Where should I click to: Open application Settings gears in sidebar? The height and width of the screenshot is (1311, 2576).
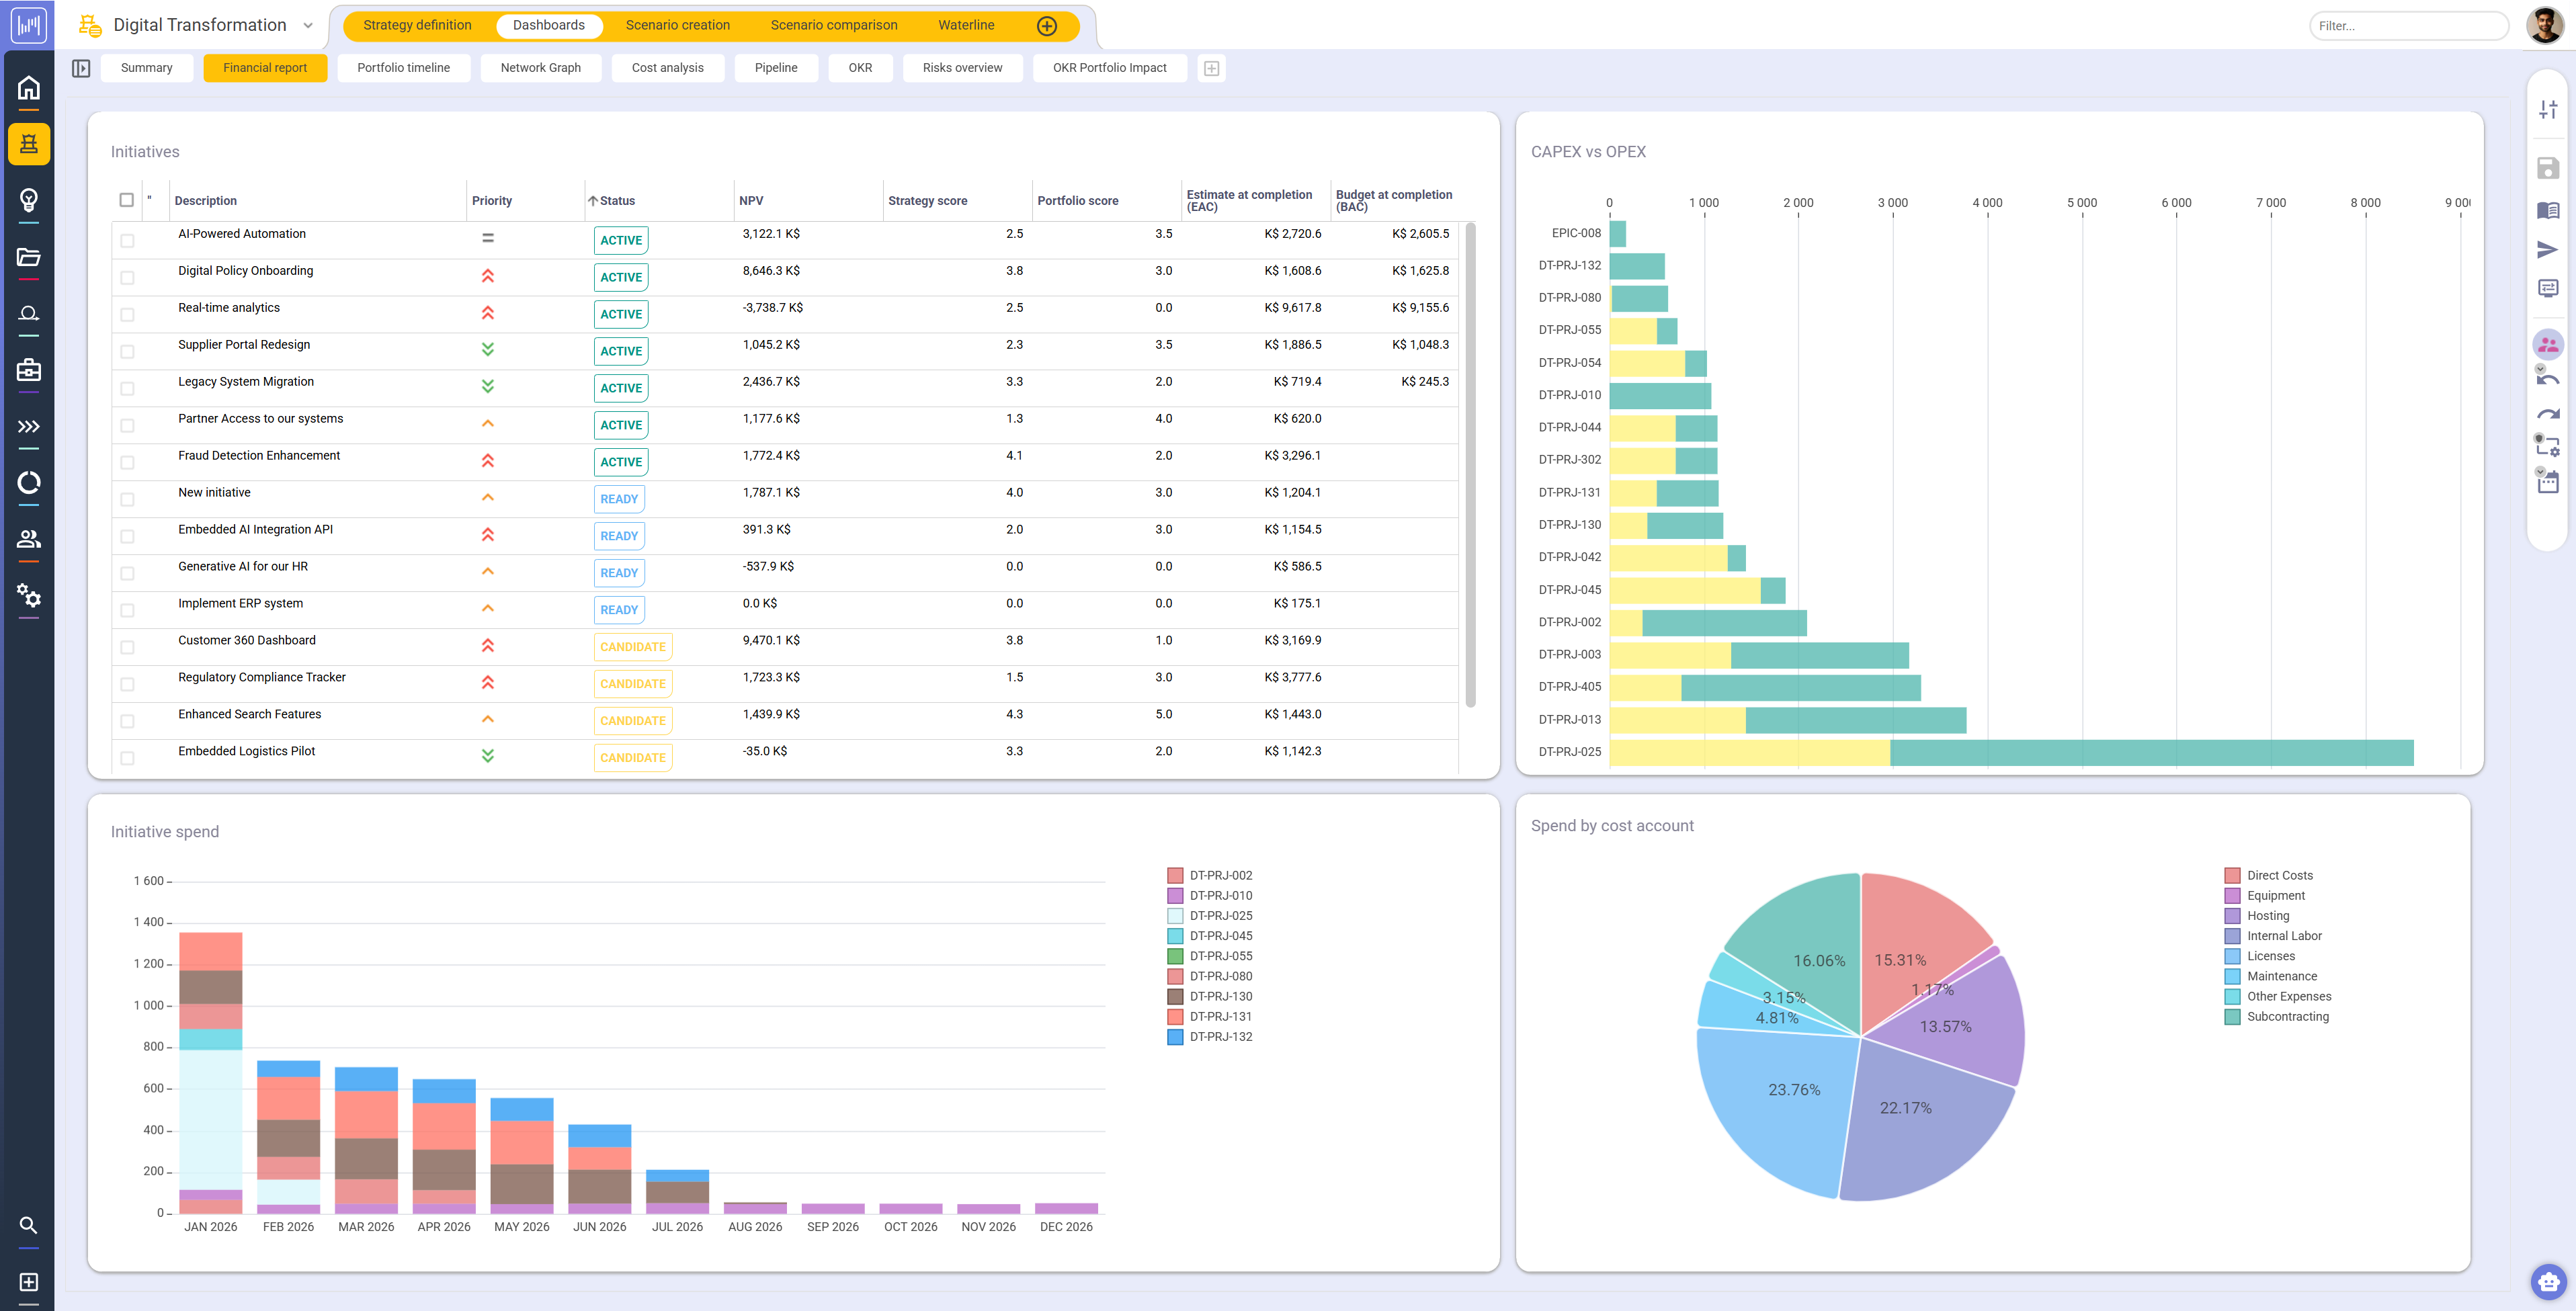tap(29, 597)
